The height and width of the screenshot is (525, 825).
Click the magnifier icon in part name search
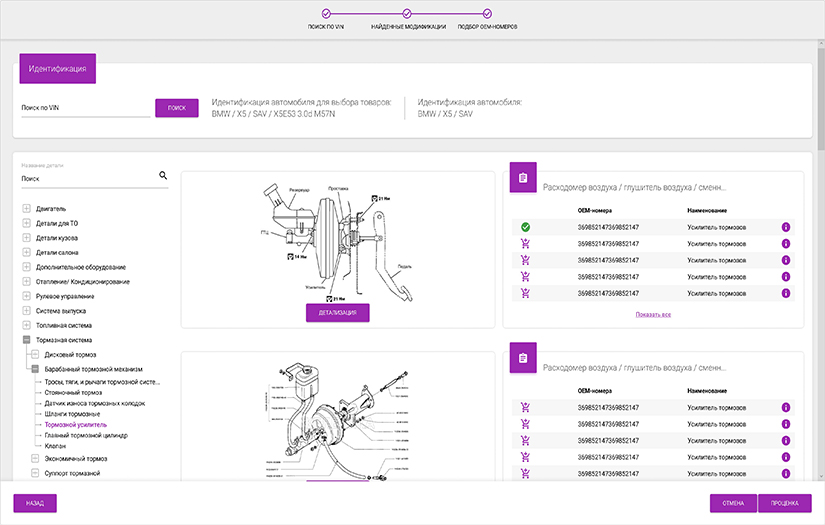[x=163, y=175]
